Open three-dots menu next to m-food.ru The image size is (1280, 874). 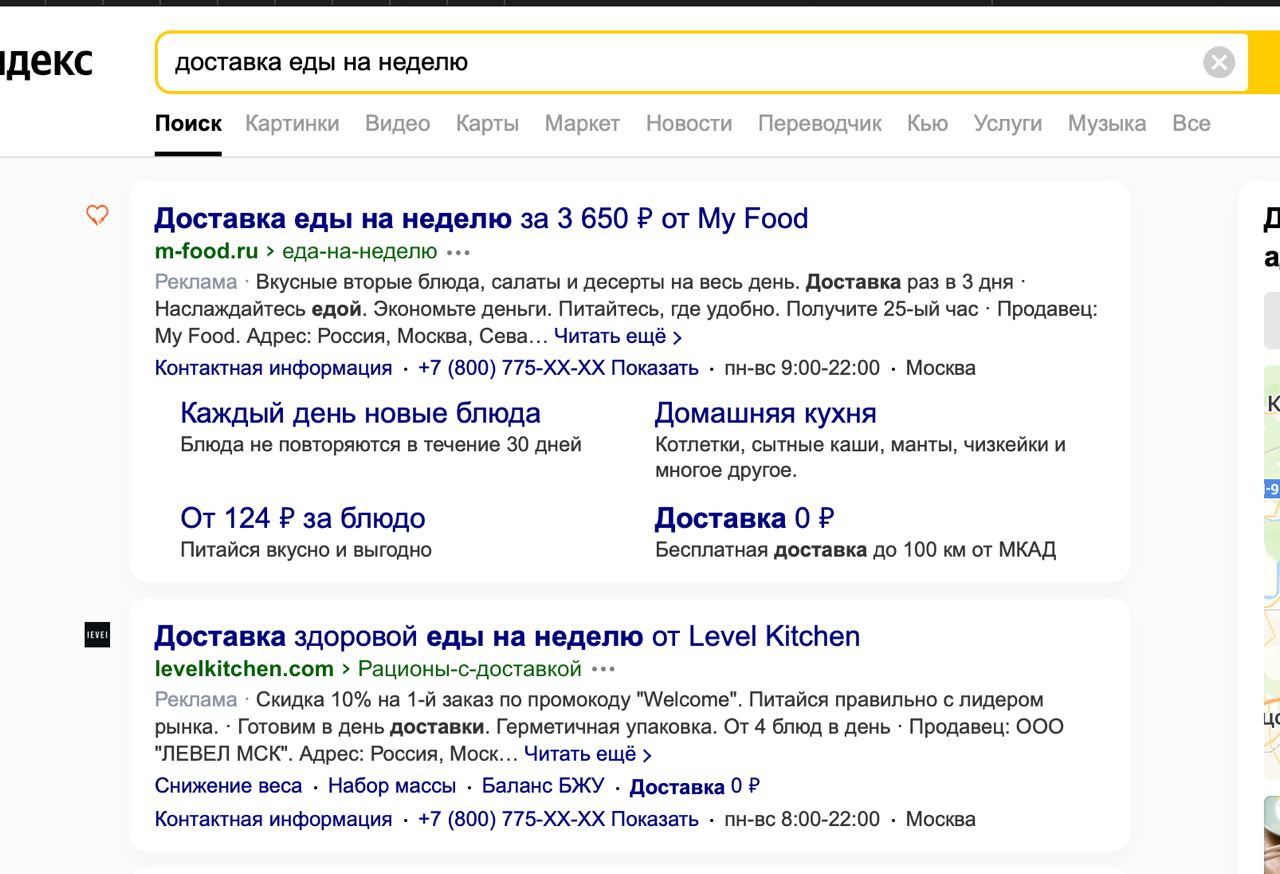pyautogui.click(x=459, y=252)
